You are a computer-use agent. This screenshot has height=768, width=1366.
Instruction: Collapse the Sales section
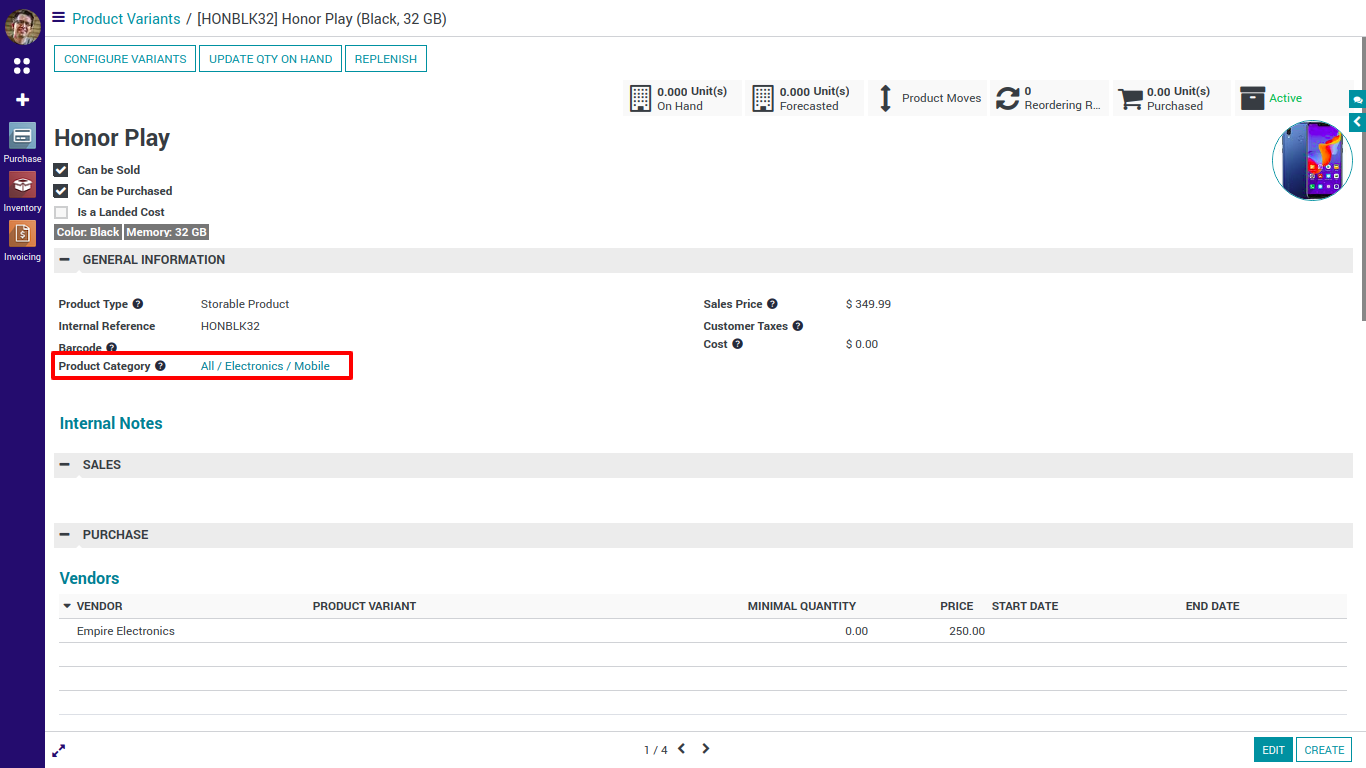65,465
